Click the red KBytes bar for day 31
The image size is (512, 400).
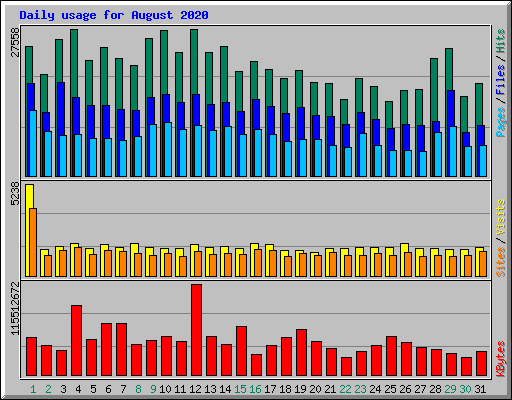[481, 363]
